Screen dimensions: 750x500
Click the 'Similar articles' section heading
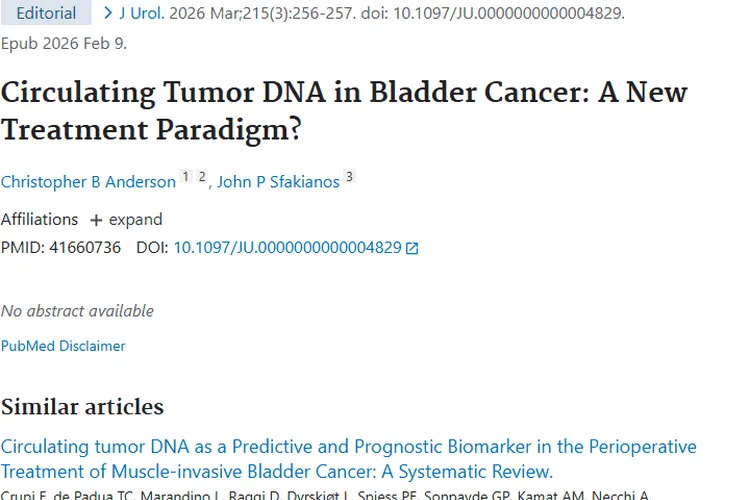(82, 406)
